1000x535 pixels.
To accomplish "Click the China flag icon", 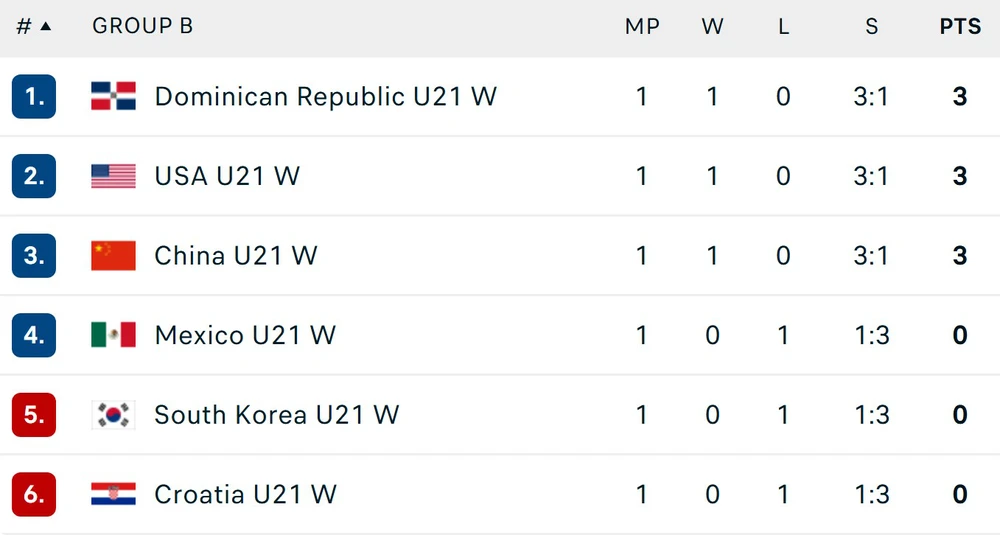I will click(x=114, y=256).
